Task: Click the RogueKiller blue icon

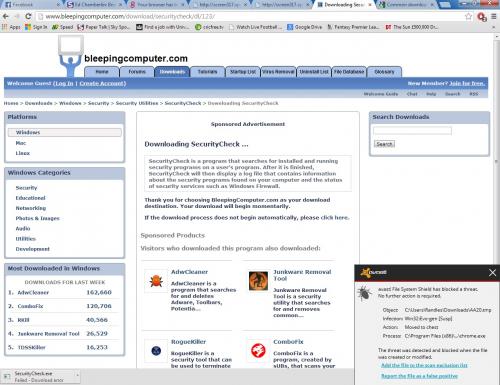Action: (x=156, y=351)
